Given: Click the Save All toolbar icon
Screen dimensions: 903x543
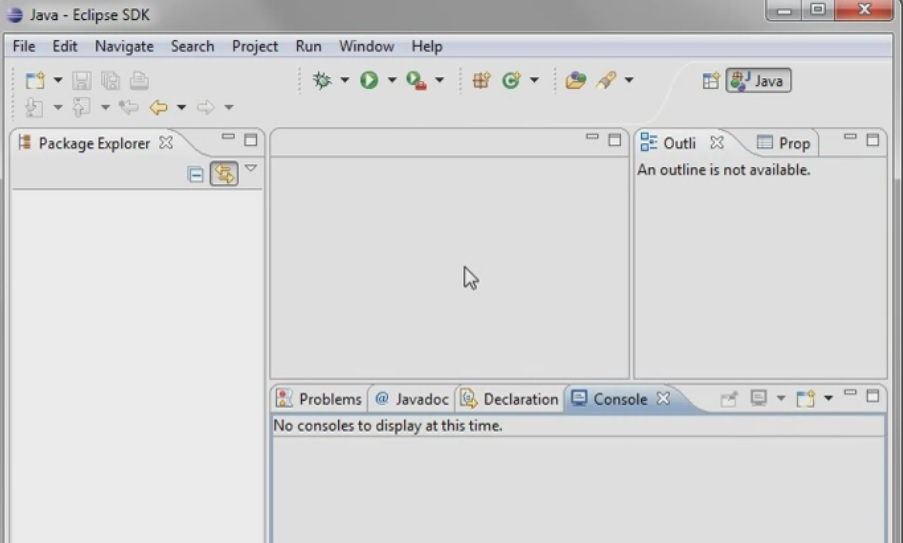Looking at the screenshot, I should point(110,80).
